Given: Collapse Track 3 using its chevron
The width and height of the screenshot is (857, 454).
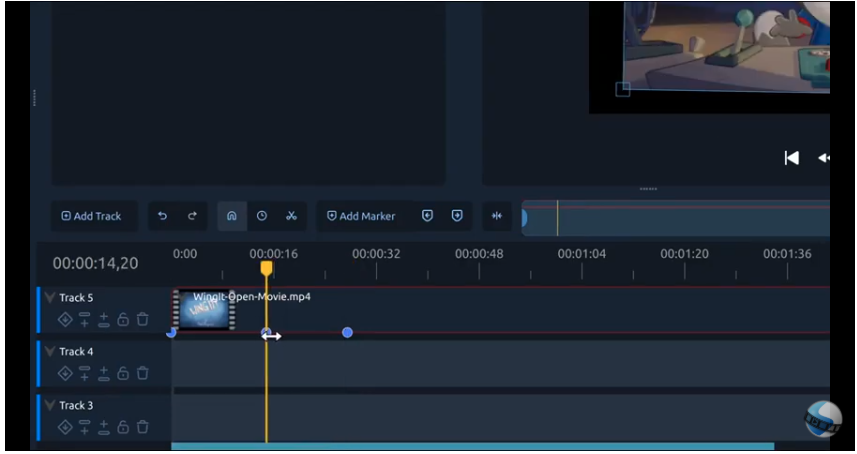Looking at the screenshot, I should (x=50, y=406).
